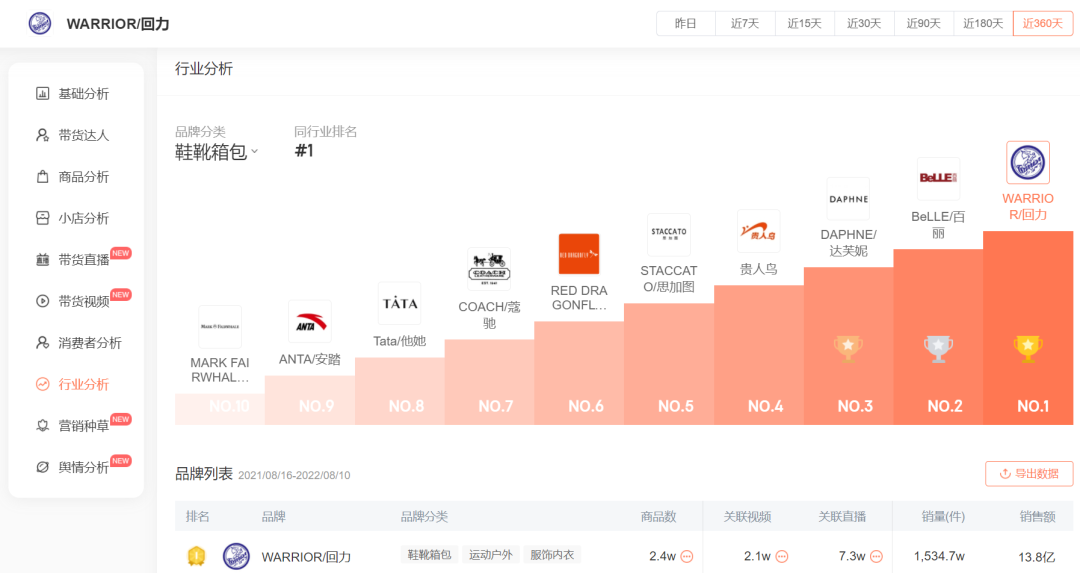
Task: Click the NEW badge on 带货直播
Action: coord(121,253)
